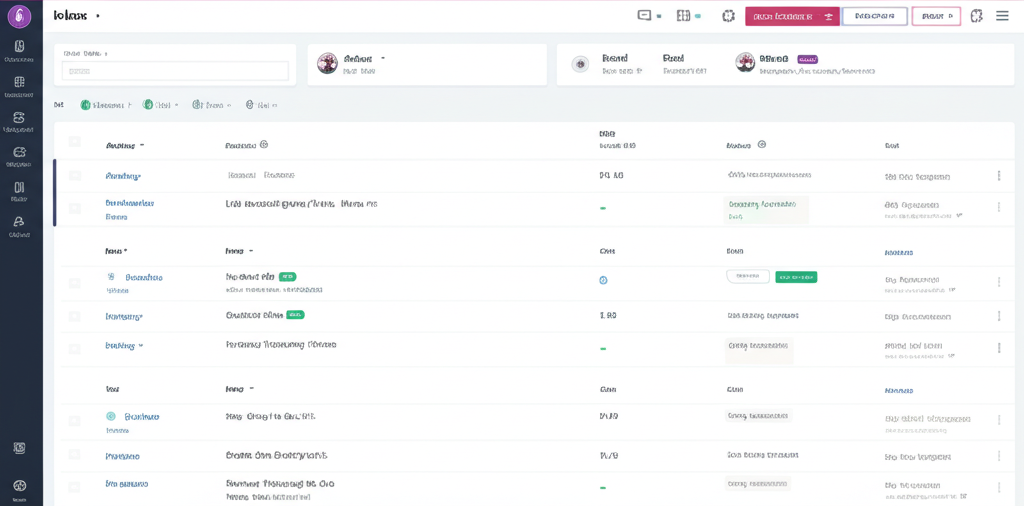This screenshot has height=506, width=1024.
Task: Click the dashed-circle icon left of crimson button
Action: (x=728, y=16)
